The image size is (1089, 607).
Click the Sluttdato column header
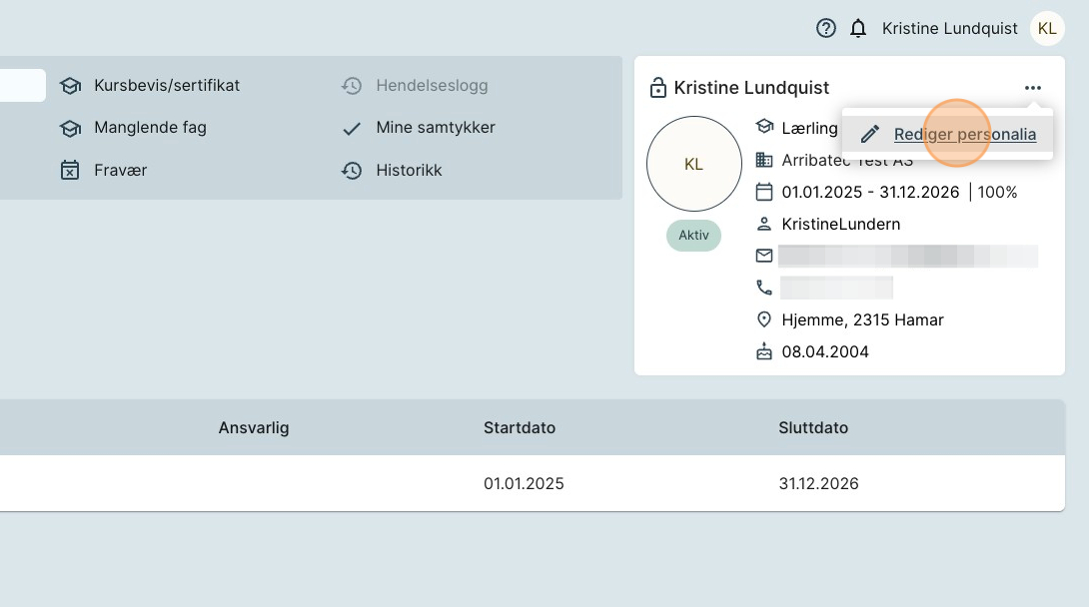(x=813, y=428)
